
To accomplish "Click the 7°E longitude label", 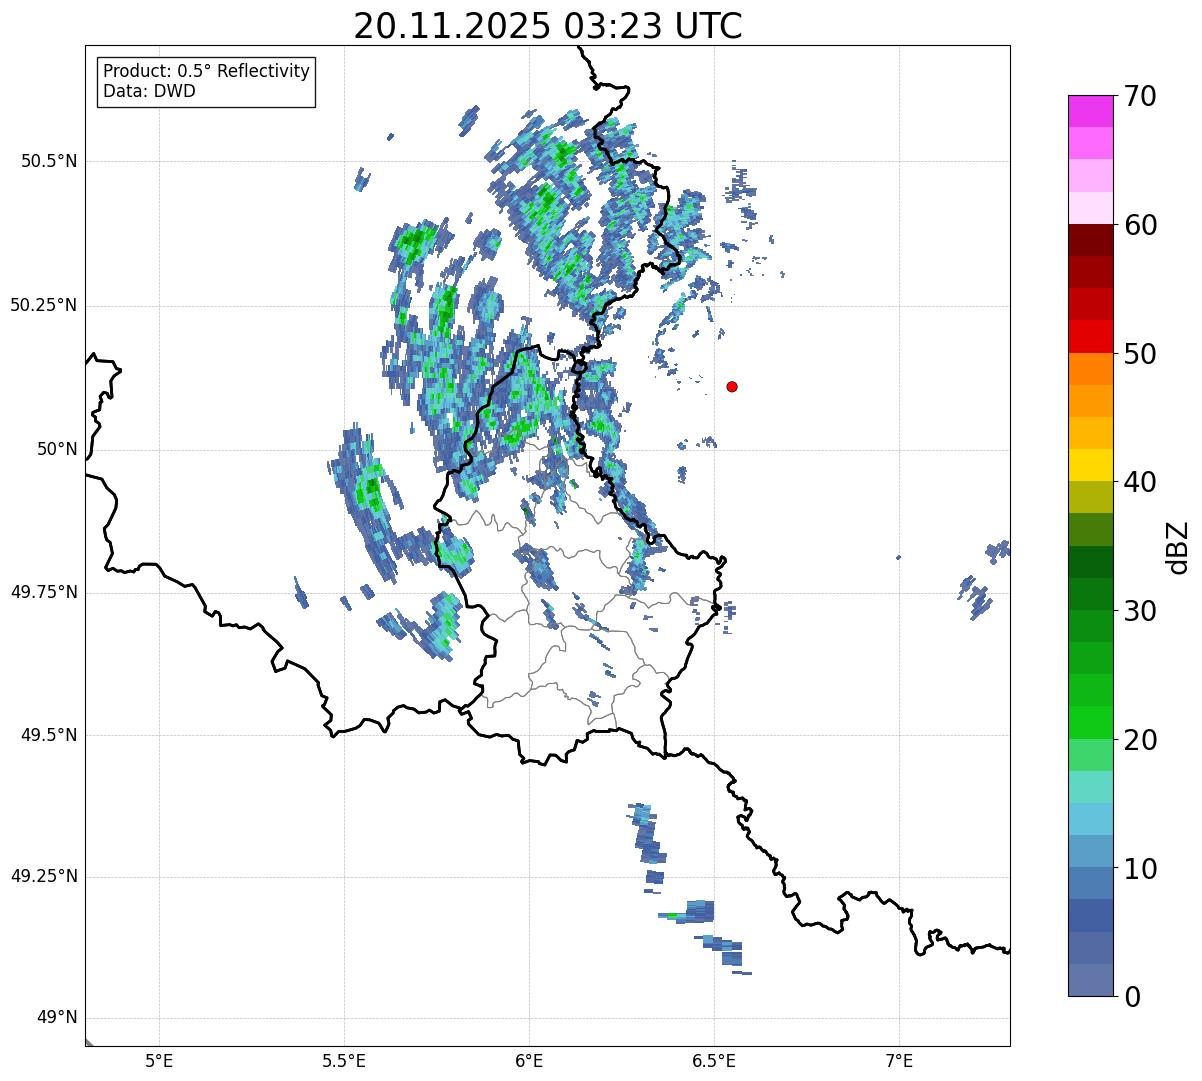I will 899,1062.
